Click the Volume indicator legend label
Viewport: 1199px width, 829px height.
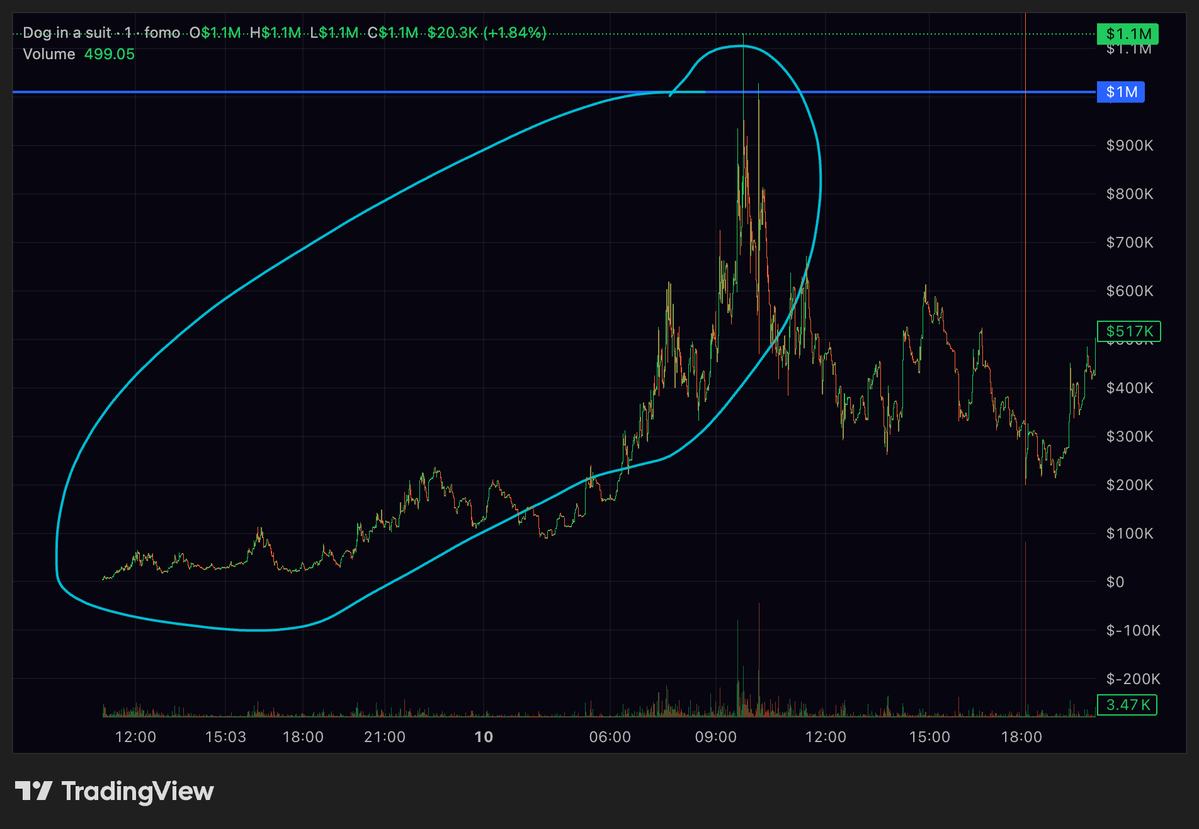tap(49, 54)
